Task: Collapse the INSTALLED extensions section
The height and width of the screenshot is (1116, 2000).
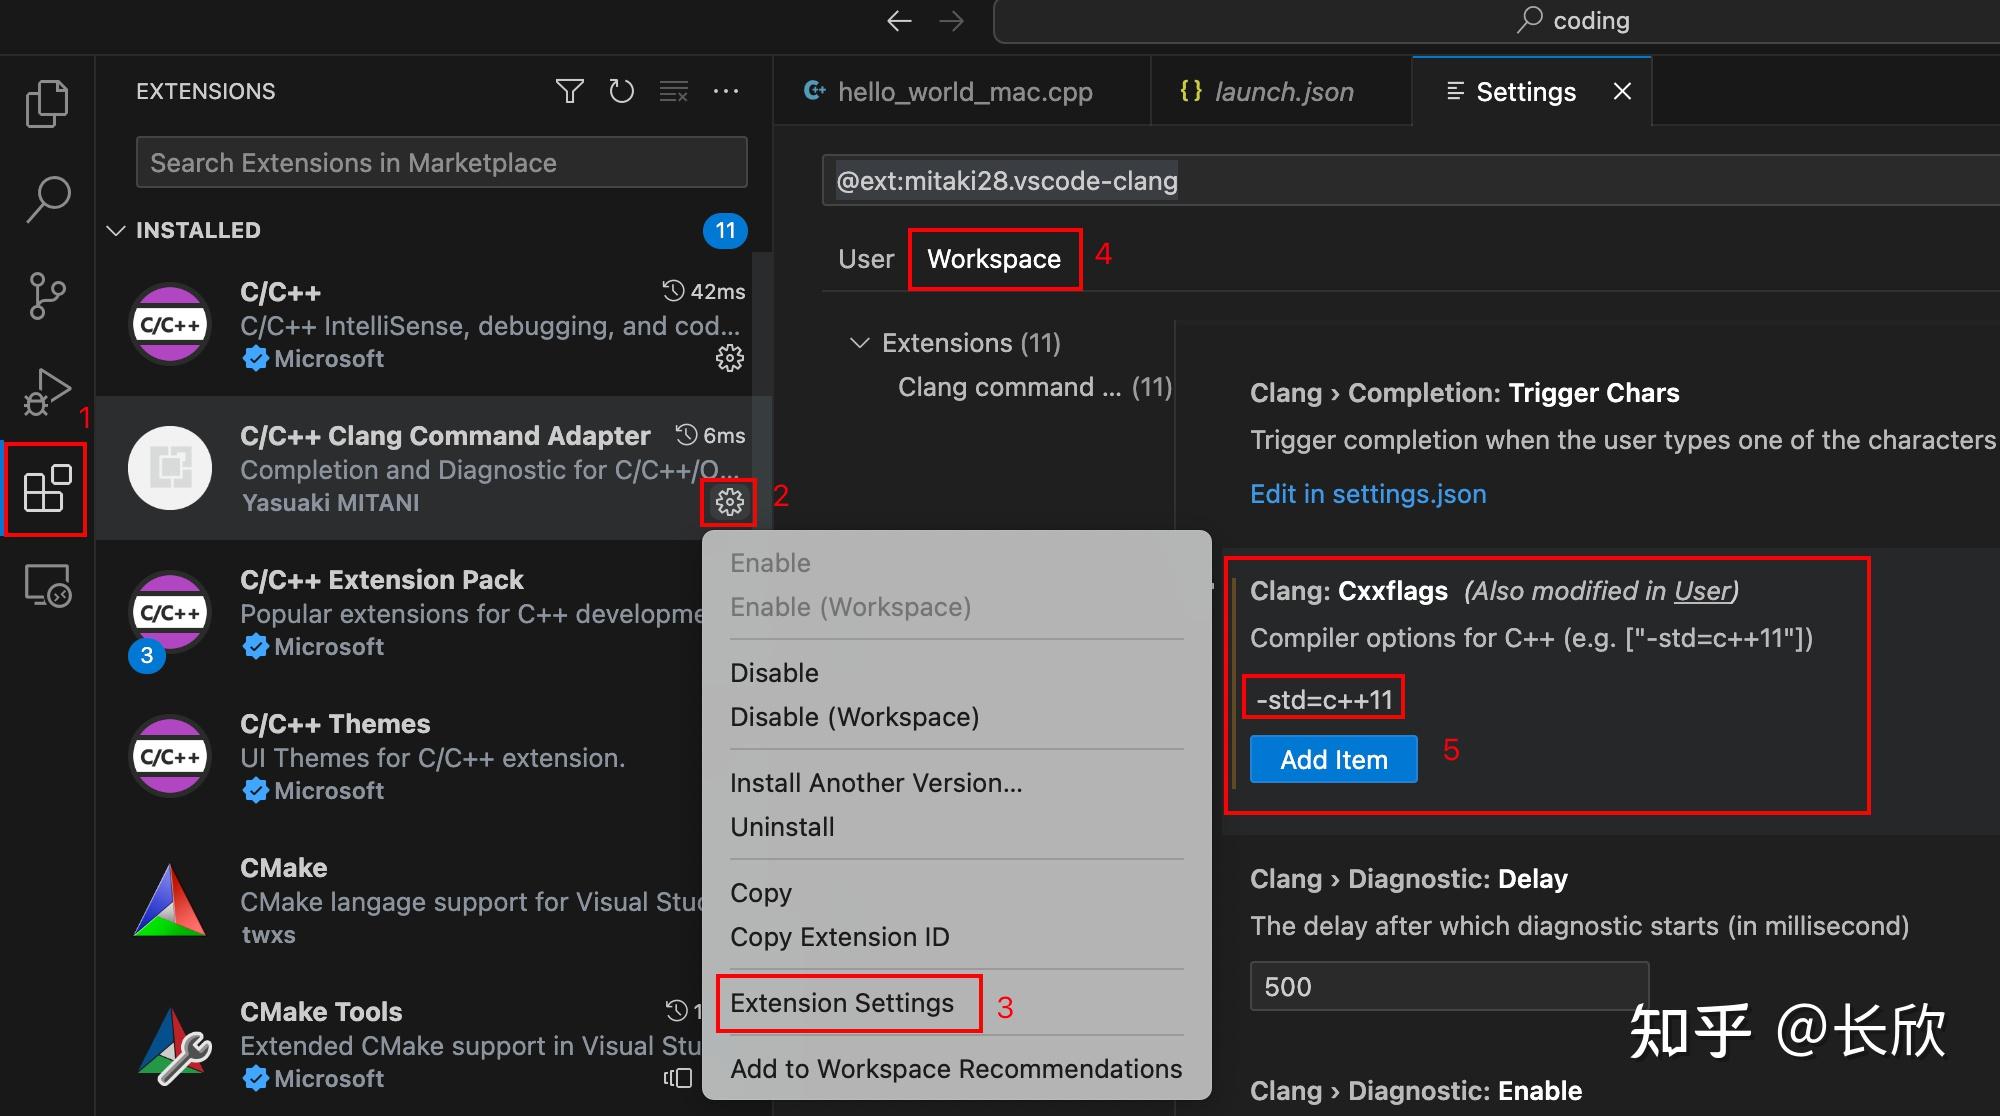Action: click(x=116, y=231)
